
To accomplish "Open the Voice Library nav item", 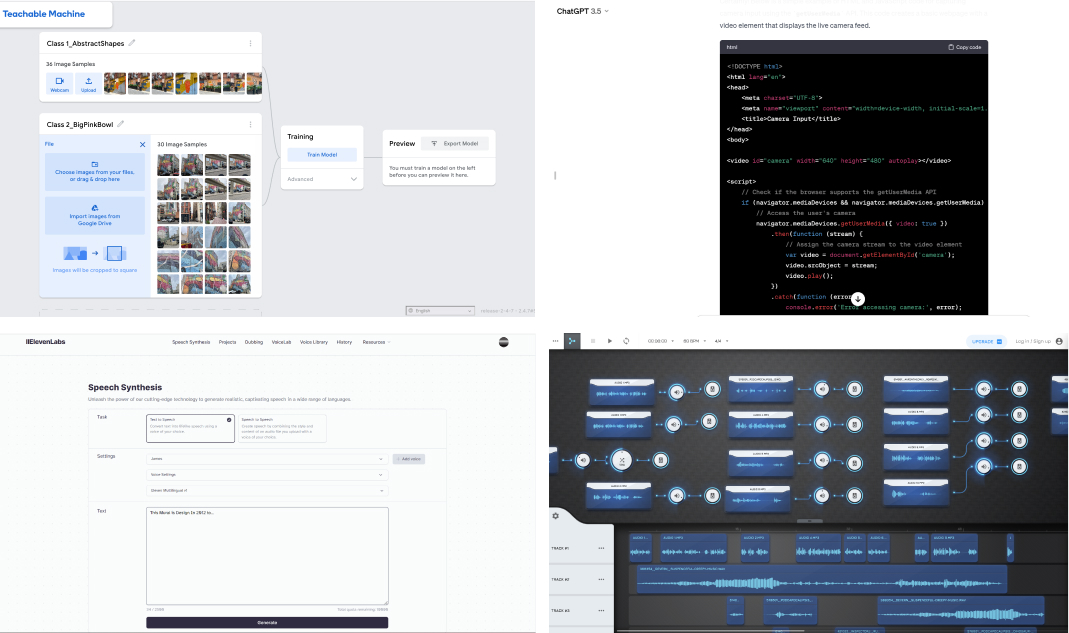I will coord(314,342).
